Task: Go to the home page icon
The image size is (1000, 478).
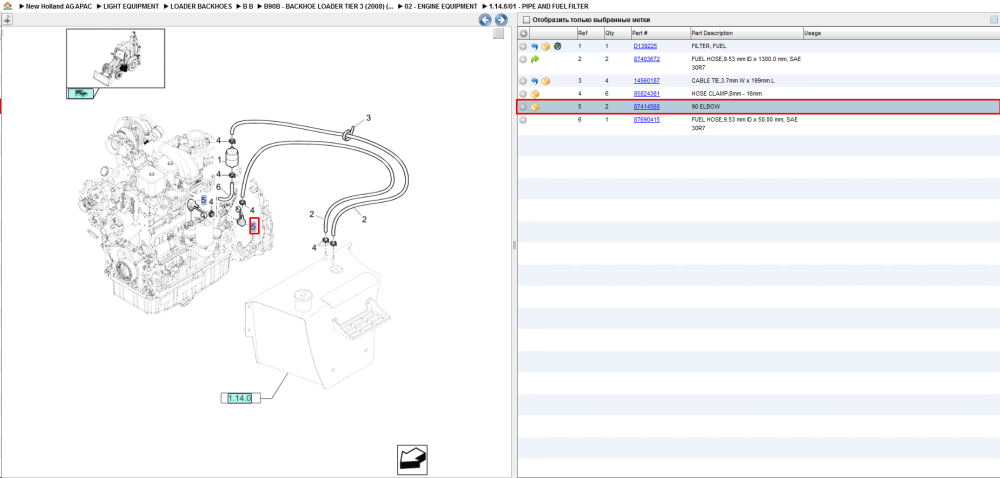Action: (x=8, y=6)
